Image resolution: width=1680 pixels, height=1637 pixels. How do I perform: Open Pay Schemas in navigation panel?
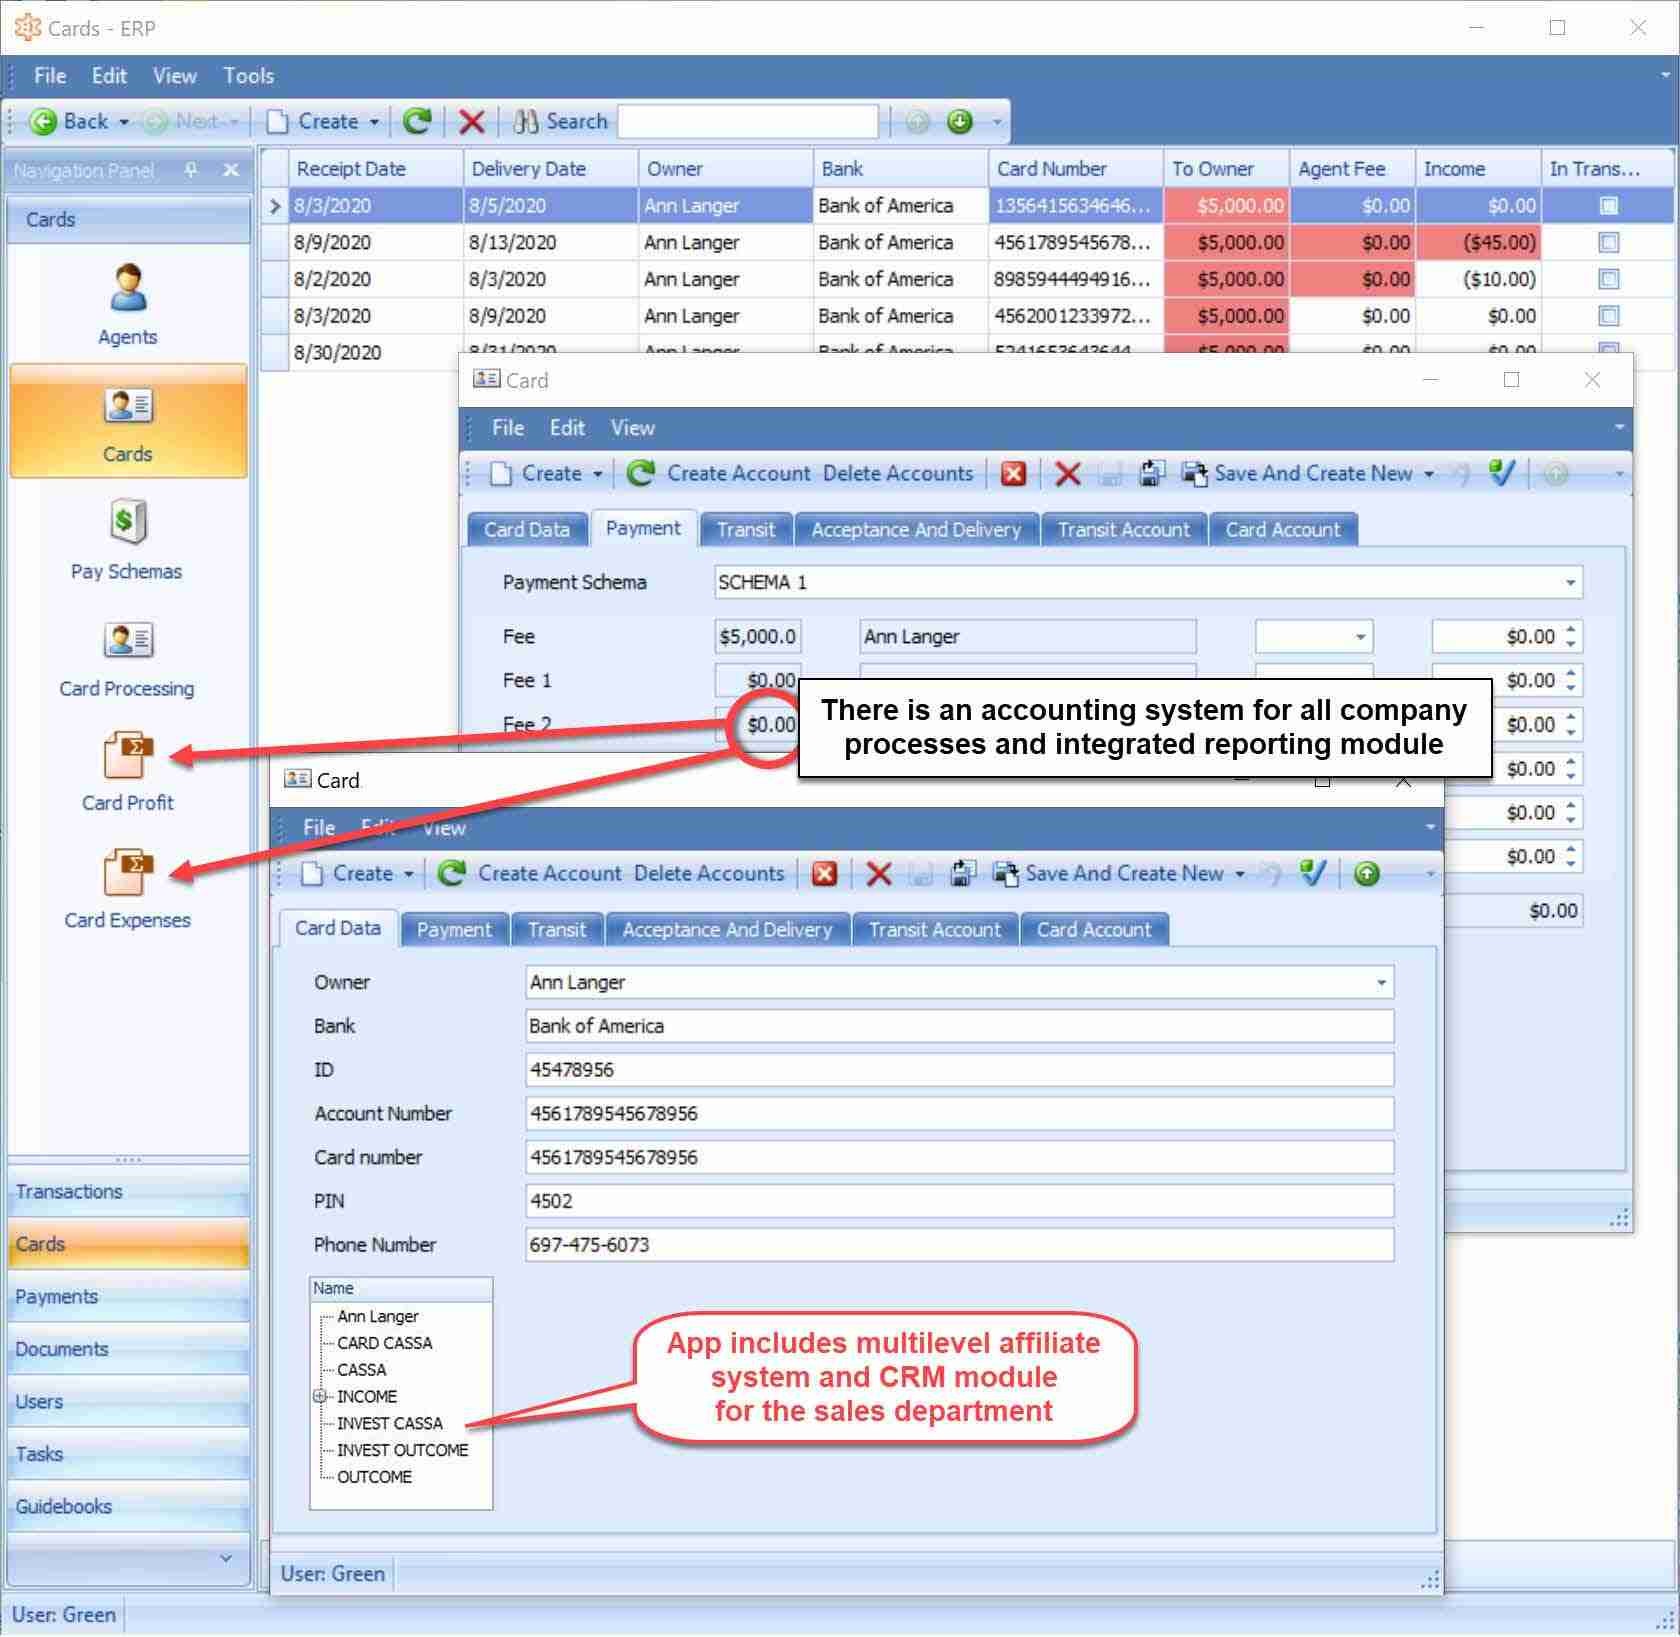pyautogui.click(x=127, y=523)
